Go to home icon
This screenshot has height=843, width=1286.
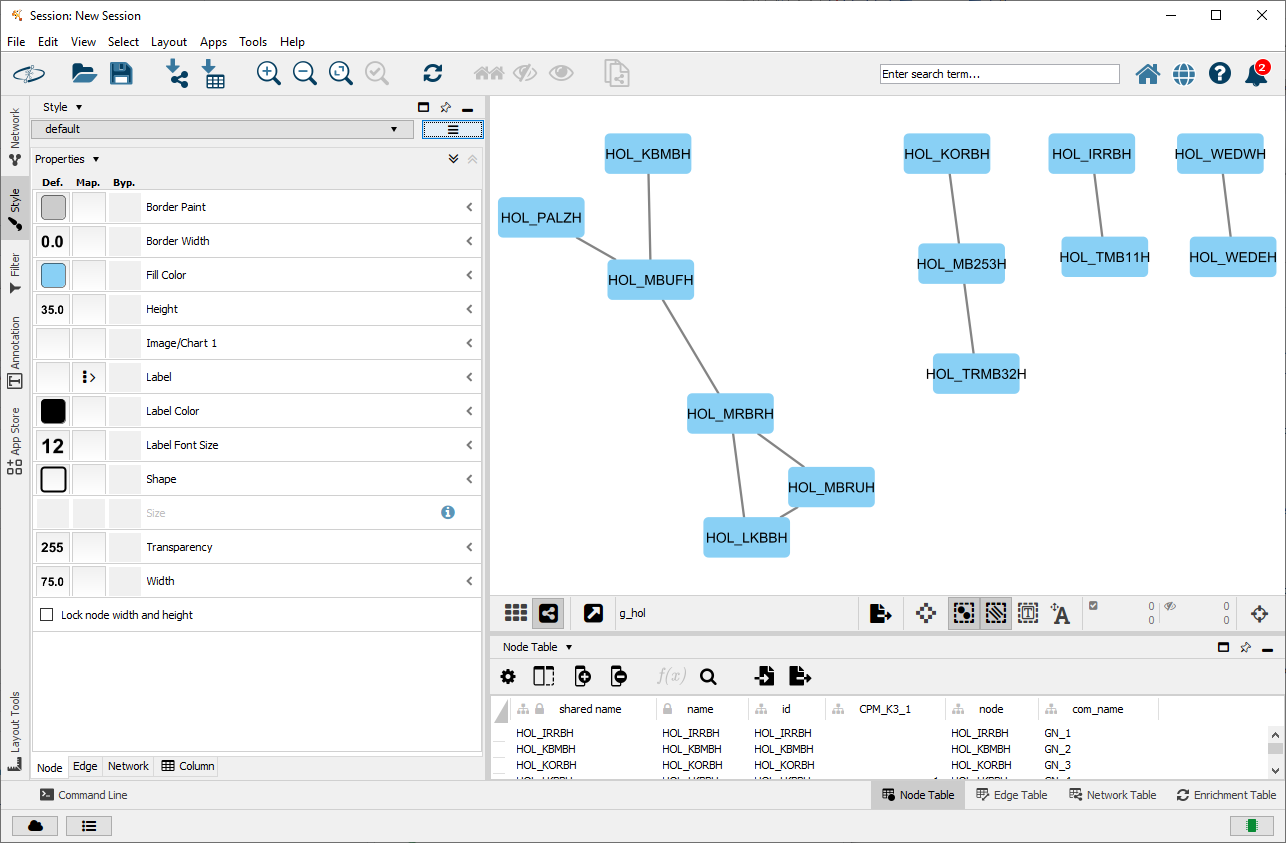pyautogui.click(x=1148, y=74)
